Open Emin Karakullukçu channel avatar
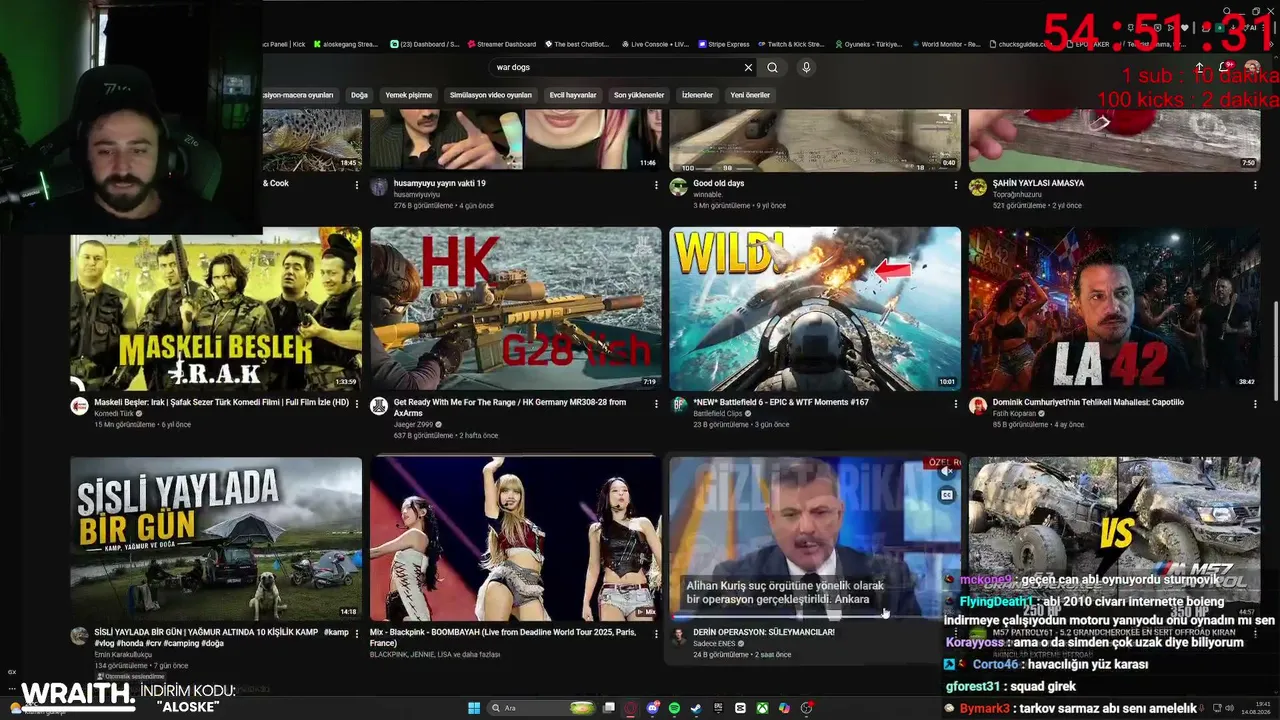The image size is (1280, 720). pyautogui.click(x=79, y=636)
